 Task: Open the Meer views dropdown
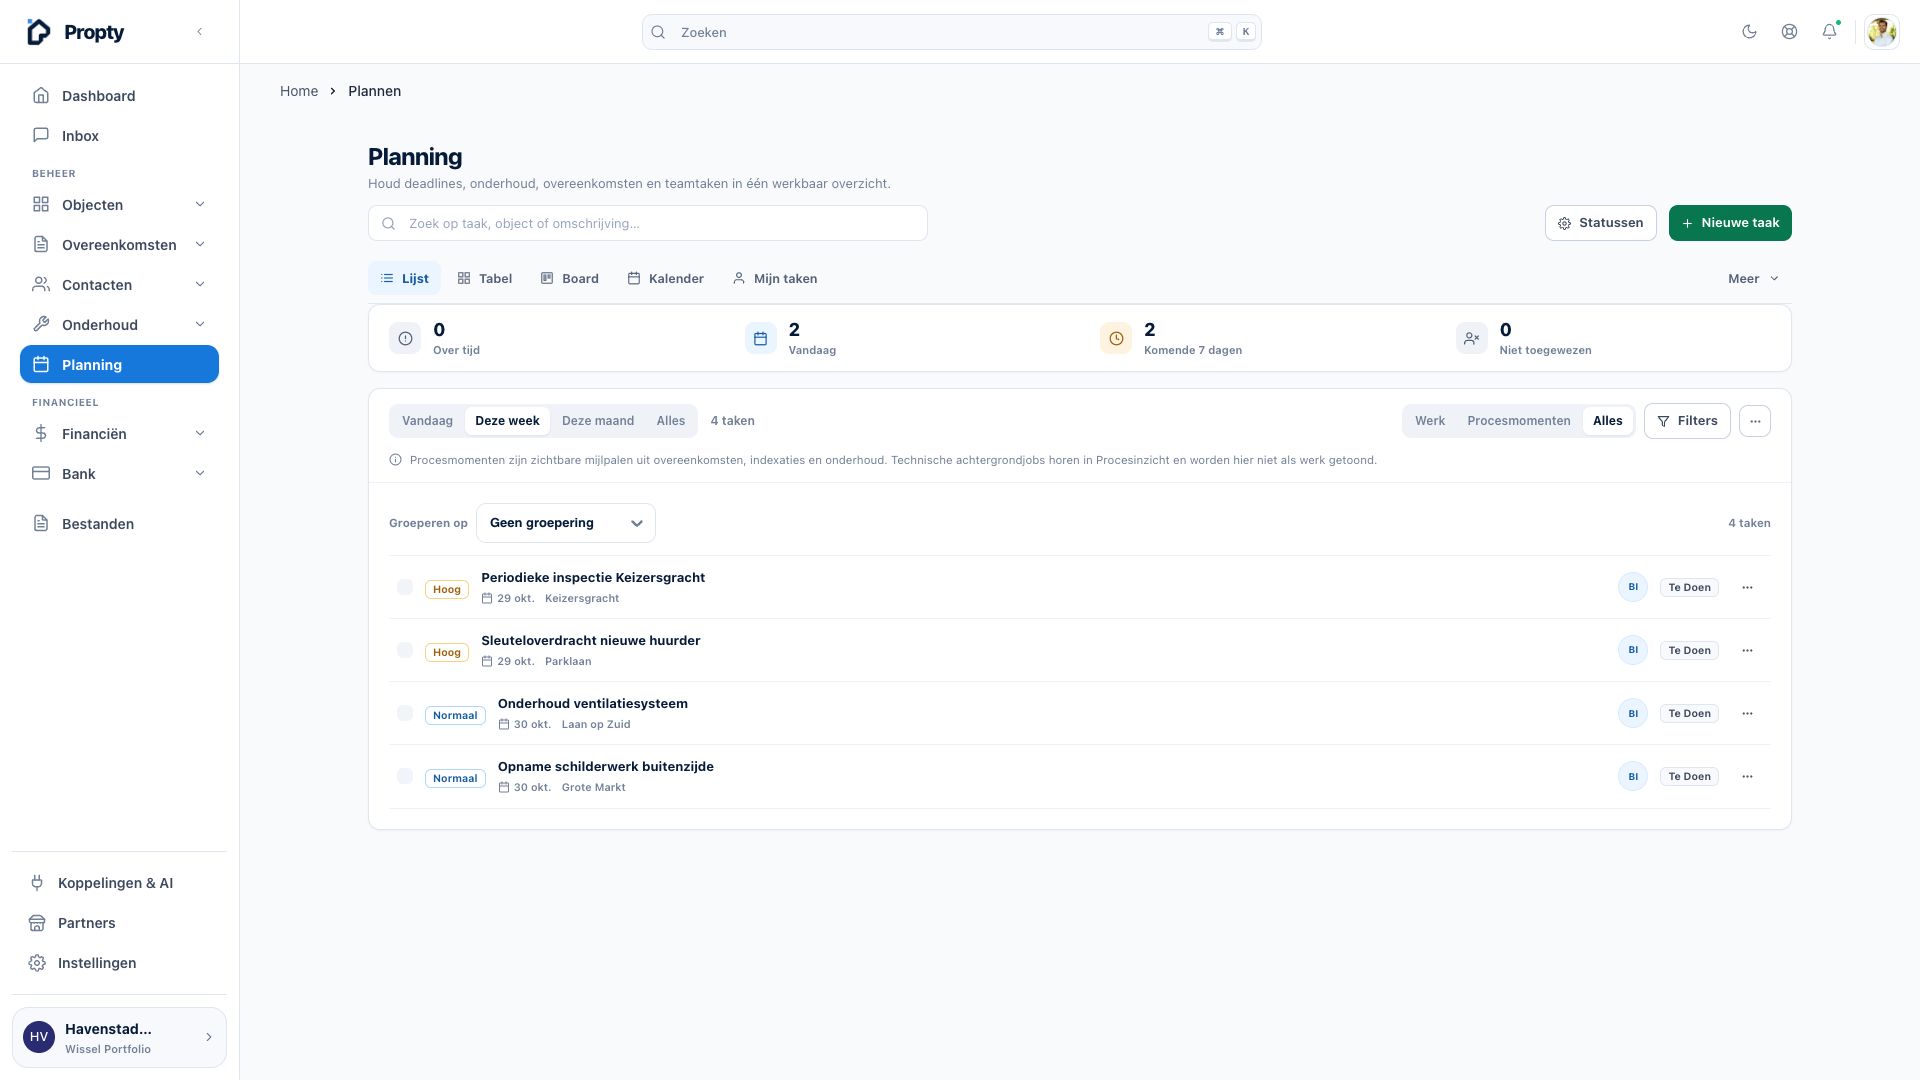(1753, 279)
